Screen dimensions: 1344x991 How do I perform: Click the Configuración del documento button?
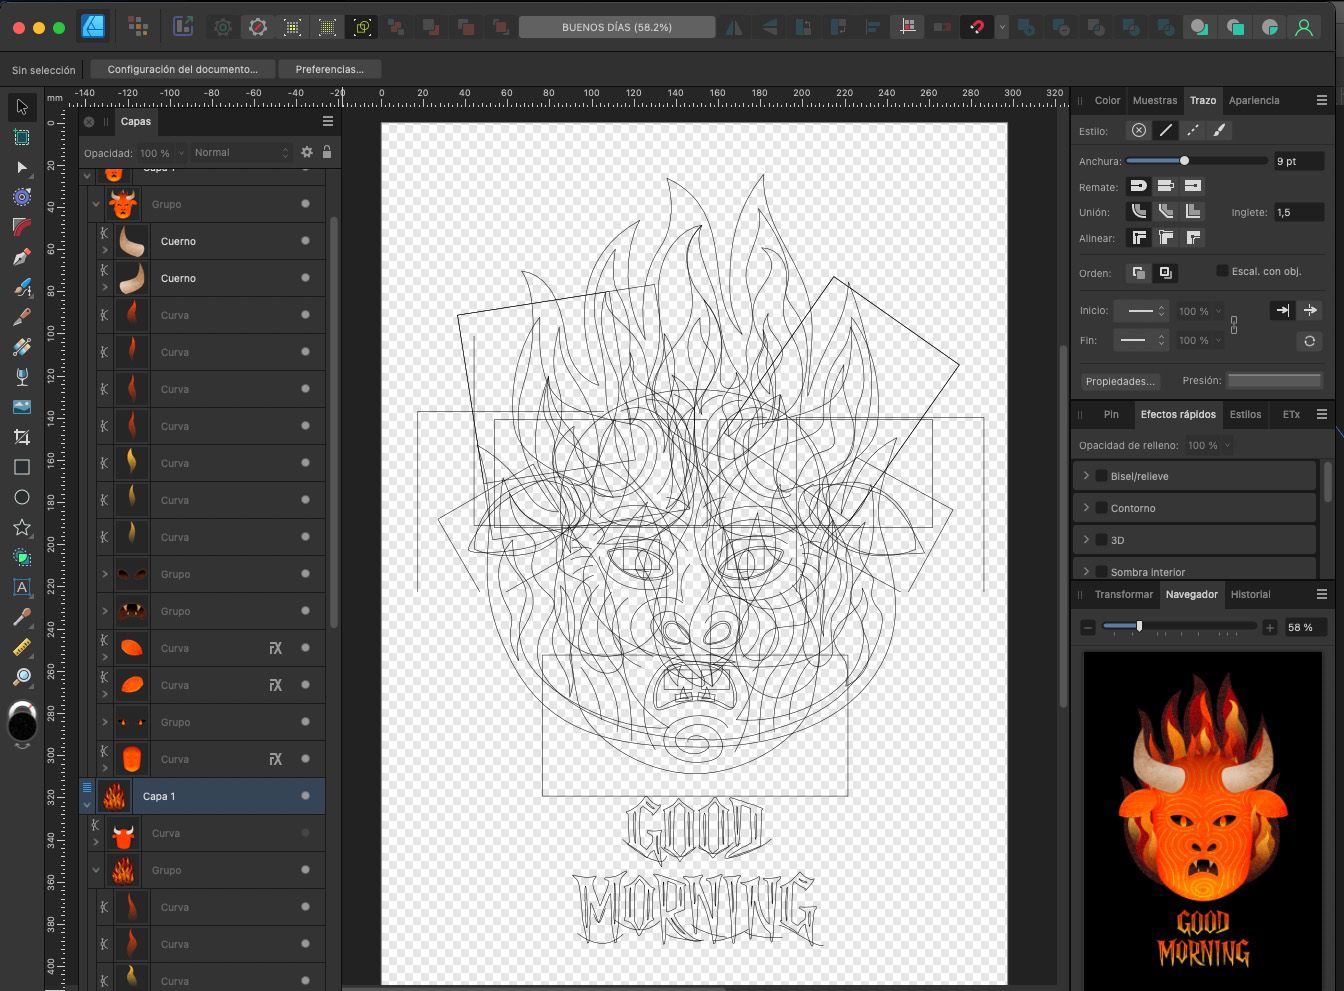pyautogui.click(x=182, y=69)
